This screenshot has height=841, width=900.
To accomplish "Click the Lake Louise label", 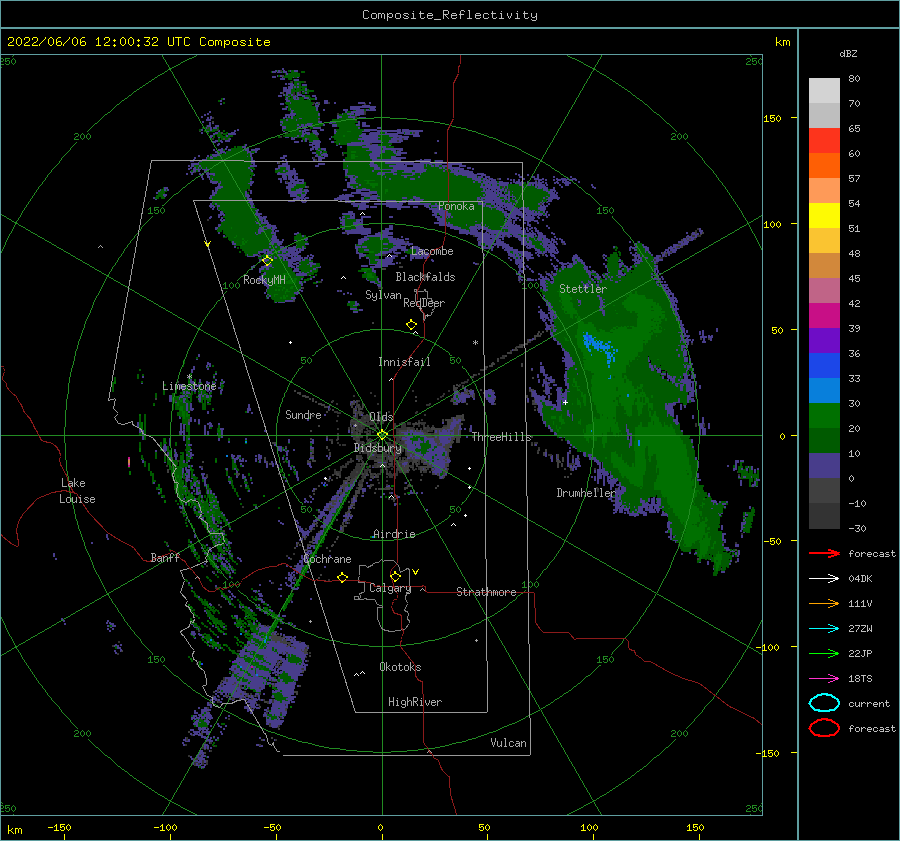I will point(77,491).
